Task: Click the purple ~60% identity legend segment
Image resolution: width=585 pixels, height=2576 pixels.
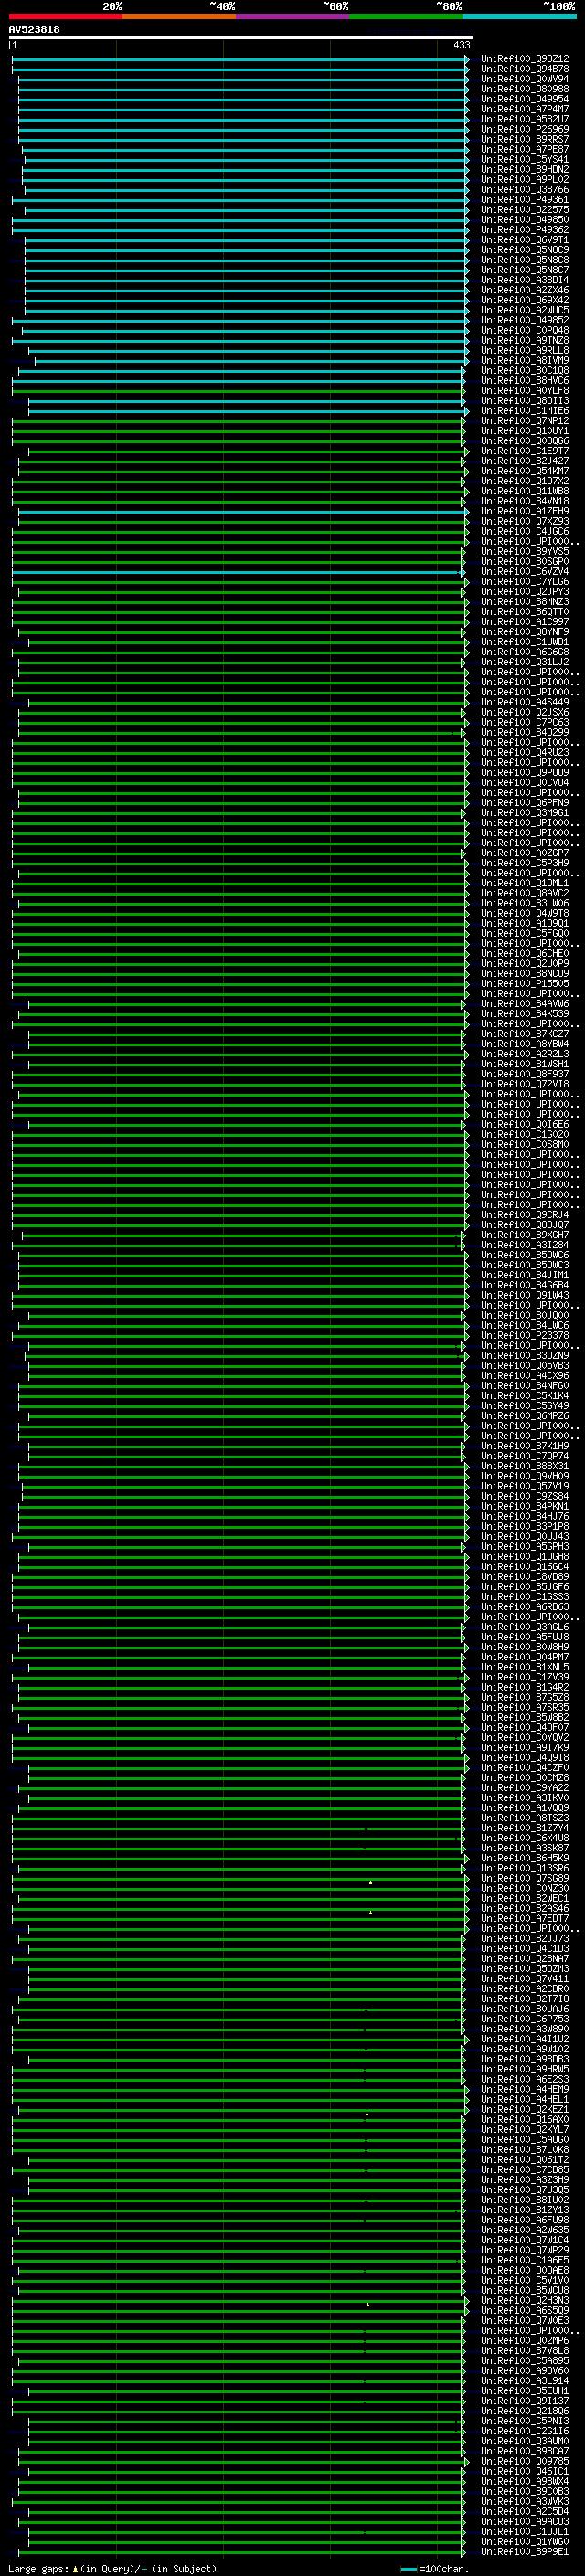Action: click(x=292, y=16)
